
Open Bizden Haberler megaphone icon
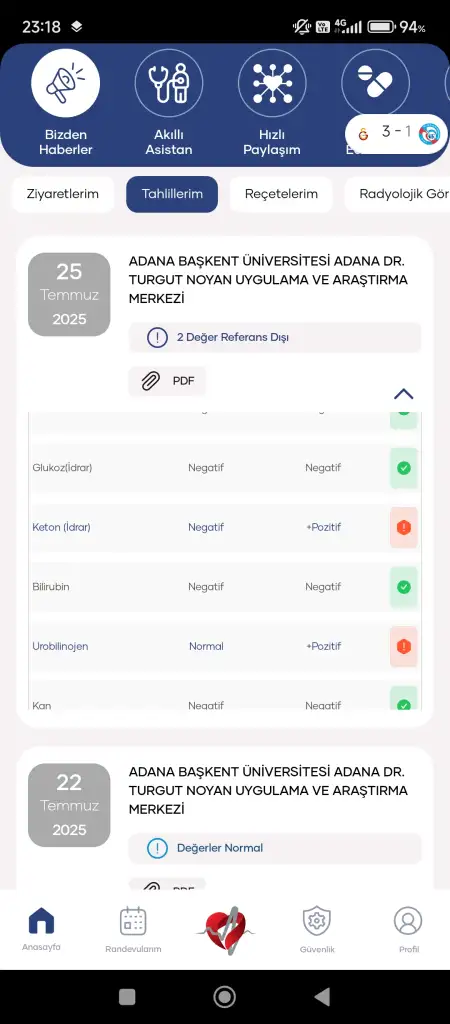[65, 83]
